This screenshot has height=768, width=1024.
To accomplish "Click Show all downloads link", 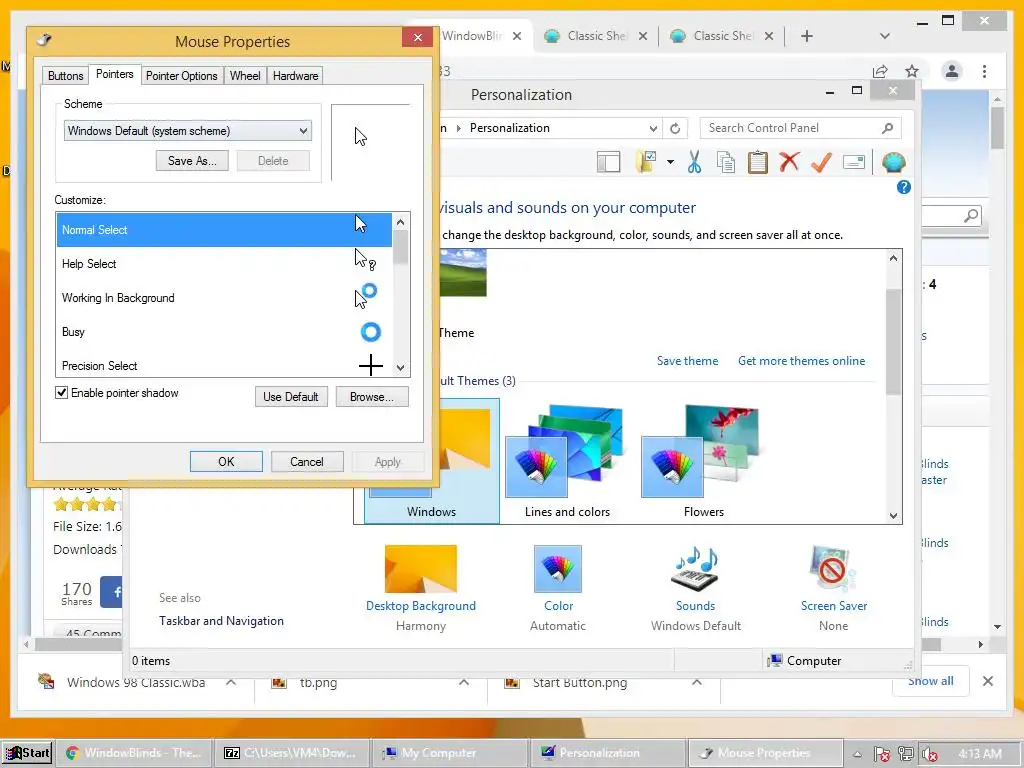I will tap(931, 681).
